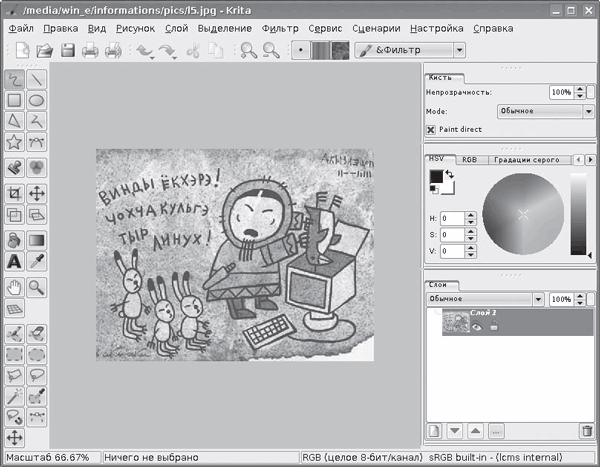Toggle the Paint direct checkbox
Image resolution: width=600 pixels, height=467 pixels.
(x=432, y=129)
